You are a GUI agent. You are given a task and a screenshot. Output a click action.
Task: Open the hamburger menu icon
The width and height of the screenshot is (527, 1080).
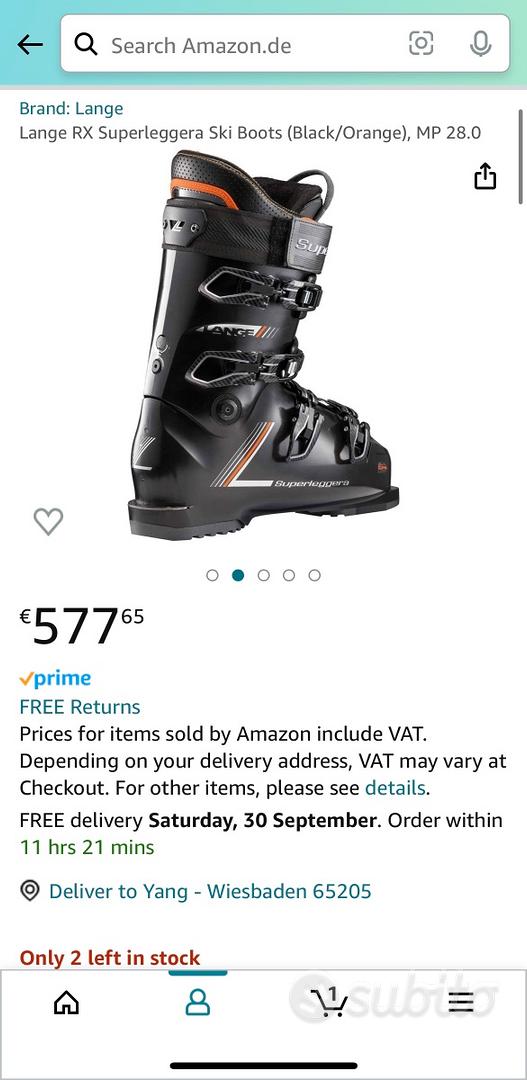click(461, 1002)
